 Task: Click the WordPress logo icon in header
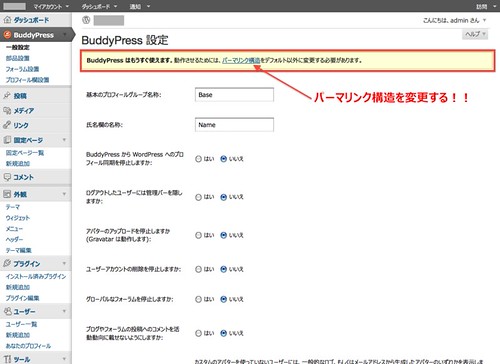coord(86,20)
